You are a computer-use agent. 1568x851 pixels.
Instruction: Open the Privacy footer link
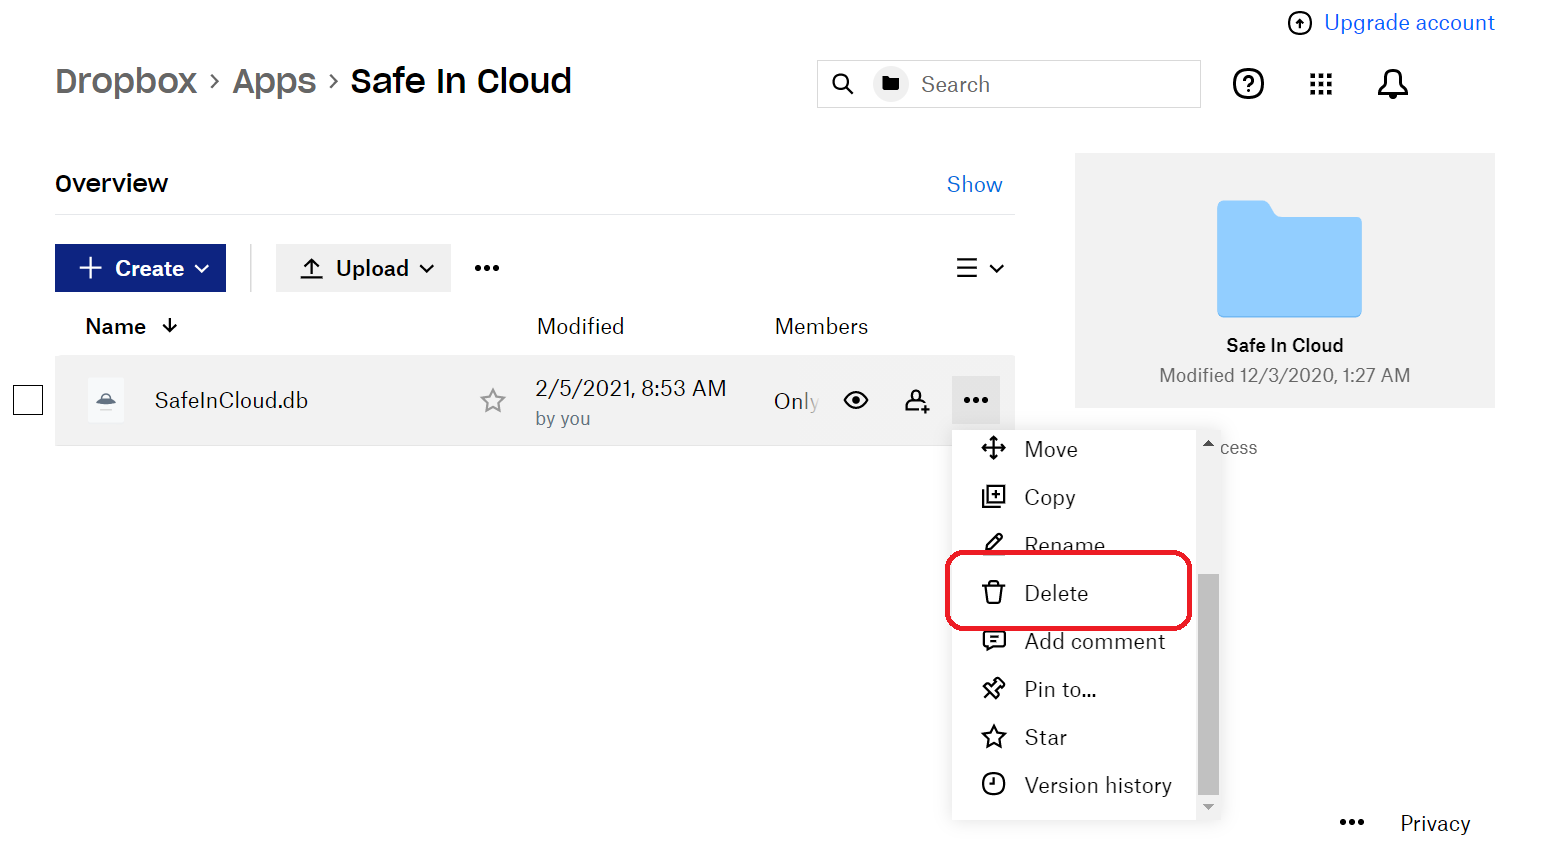click(x=1435, y=823)
